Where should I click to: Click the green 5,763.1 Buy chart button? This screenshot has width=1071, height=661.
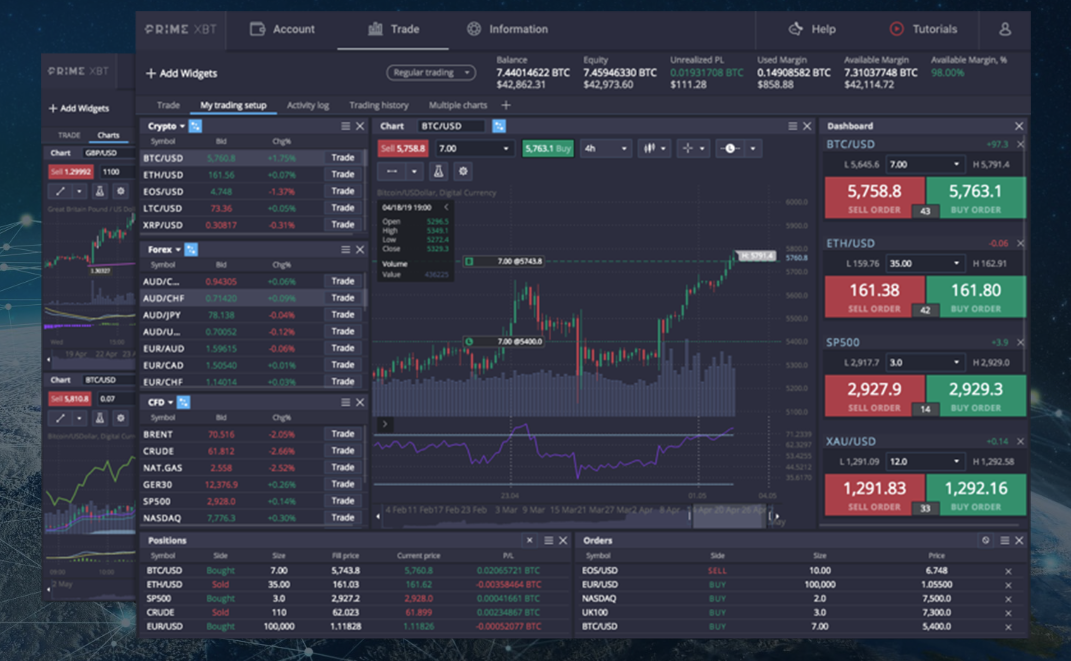(x=548, y=148)
